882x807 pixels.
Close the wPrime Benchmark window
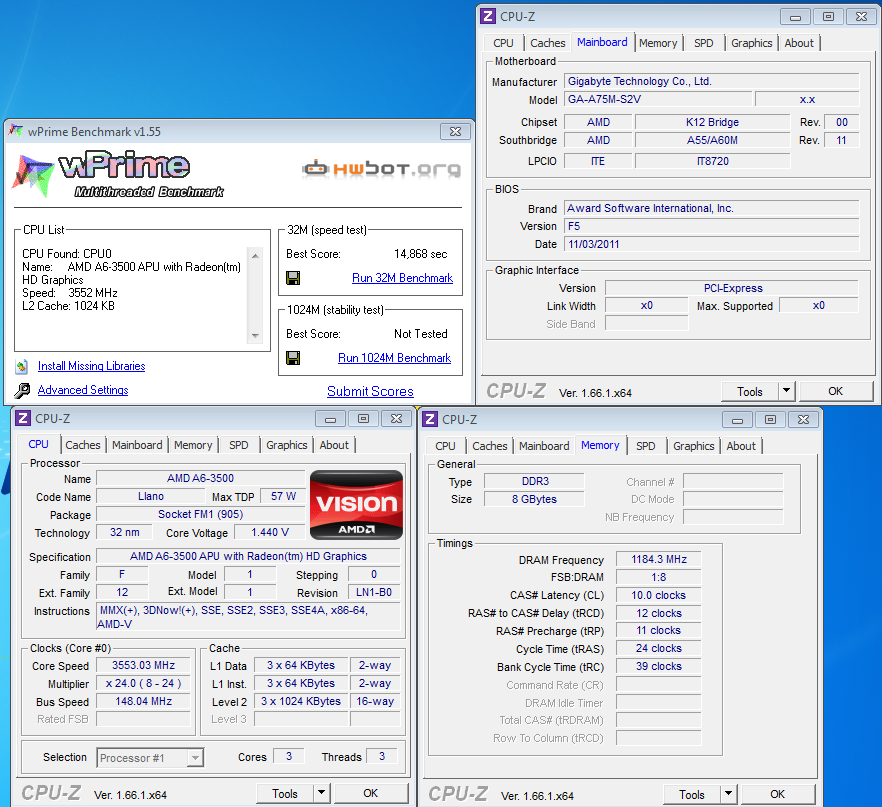[455, 132]
